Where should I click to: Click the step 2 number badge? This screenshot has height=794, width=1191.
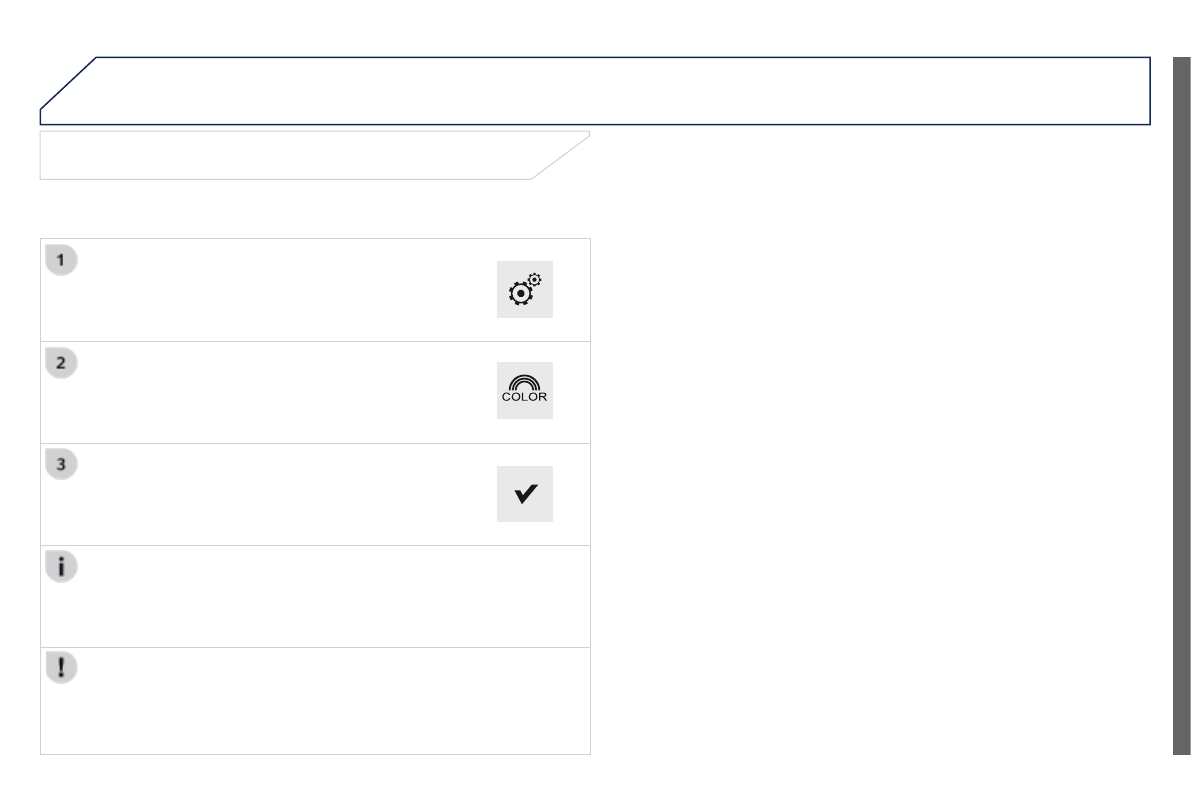click(62, 362)
